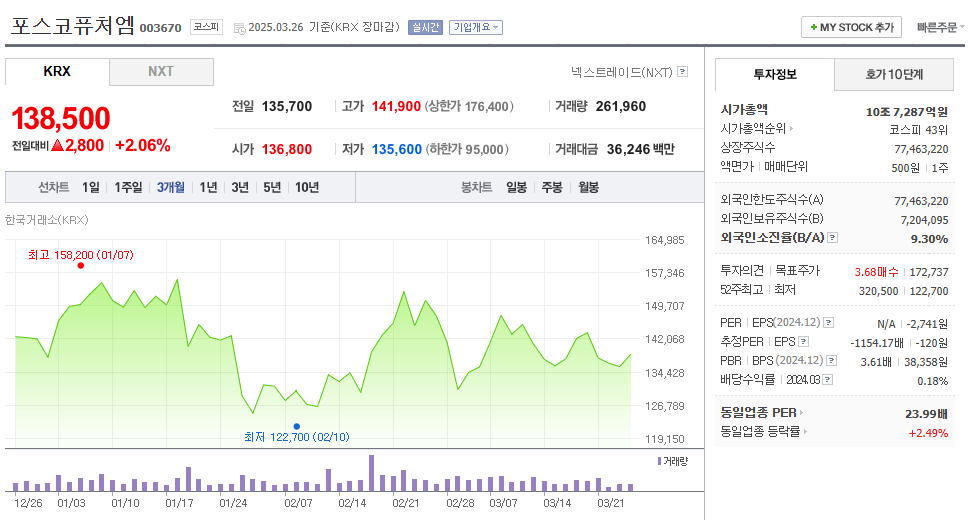973x520 pixels.
Task: Click the 외국인보유주식수 value 7,204,095
Action: [924, 220]
